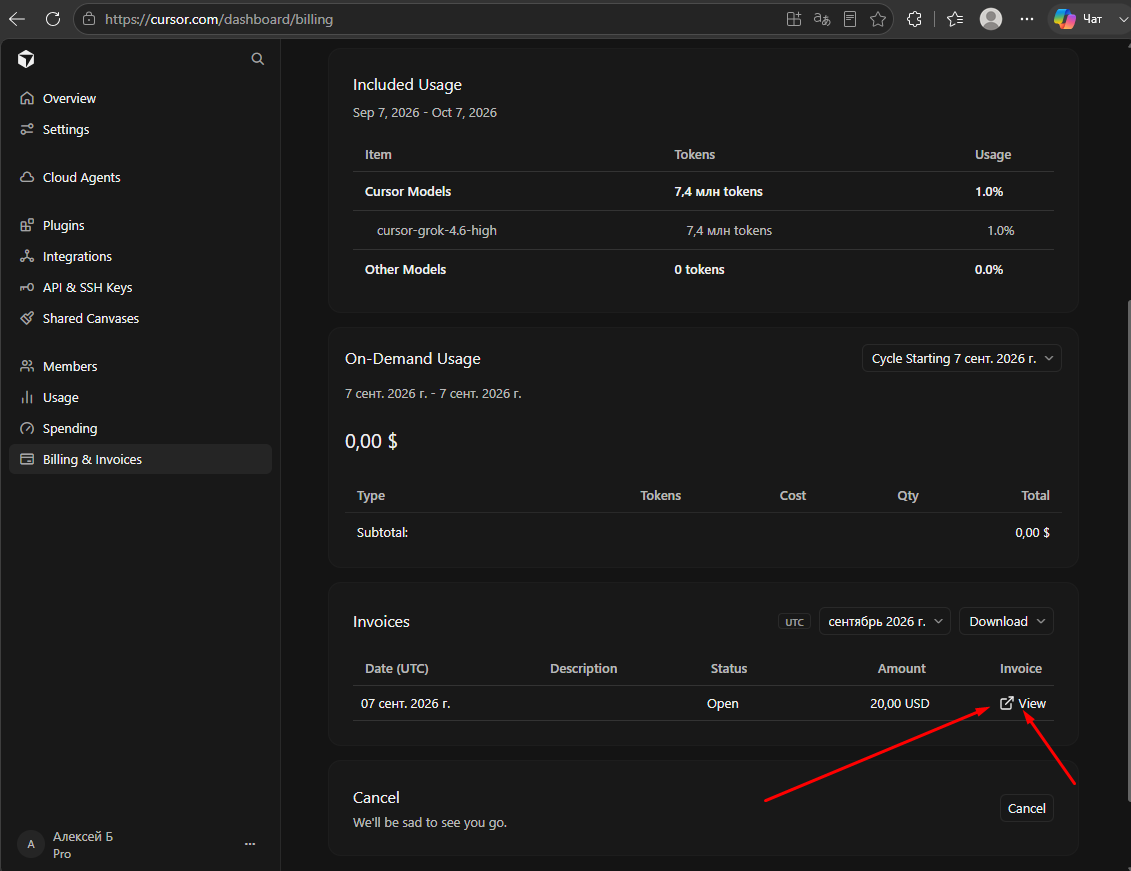Image resolution: width=1131 pixels, height=871 pixels.
Task: Click the 0,00 $ on-demand total
Action: point(371,441)
